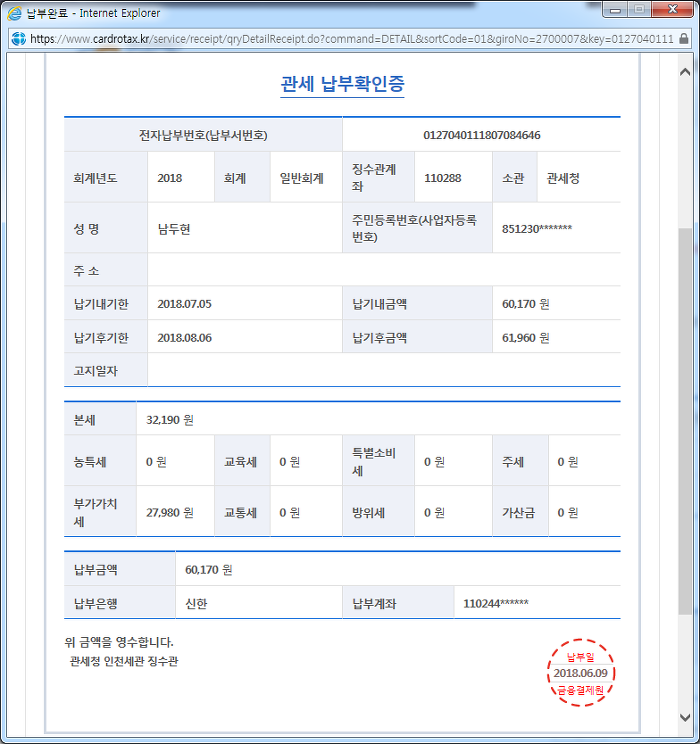
Task: Click the 본세 label cell
Action: coord(100,419)
